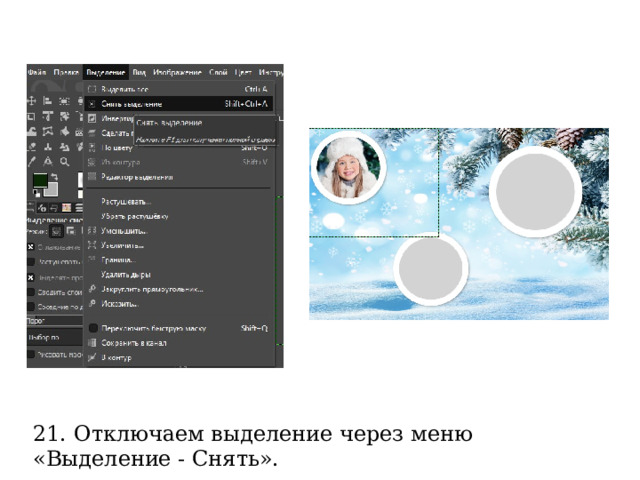Toggle Выделять прозрачные области checkbox
This screenshot has width=640, height=480.
pos(31,277)
